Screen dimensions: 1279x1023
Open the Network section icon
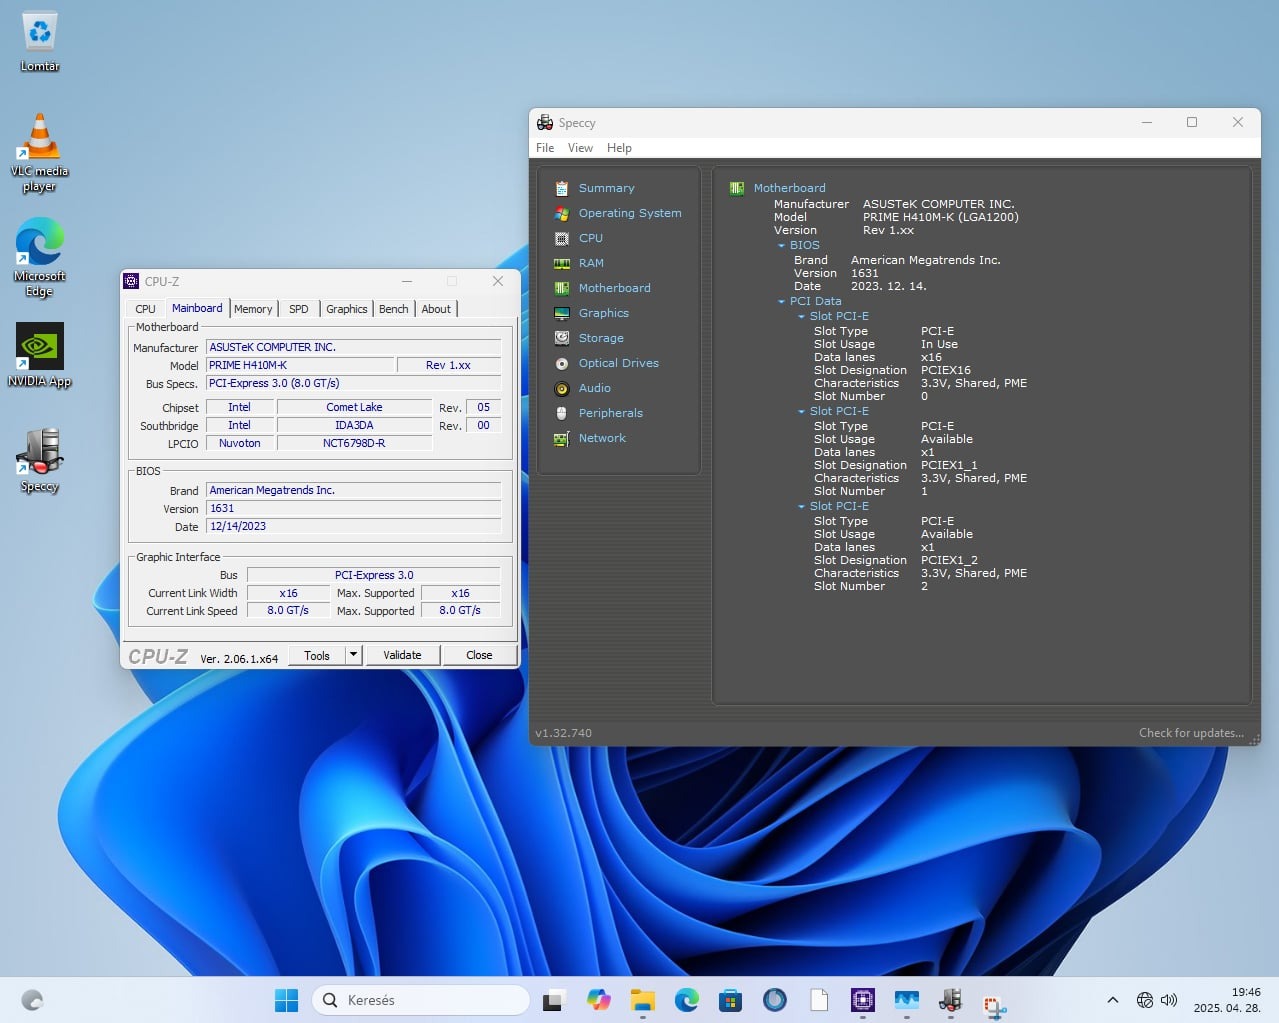[562, 438]
